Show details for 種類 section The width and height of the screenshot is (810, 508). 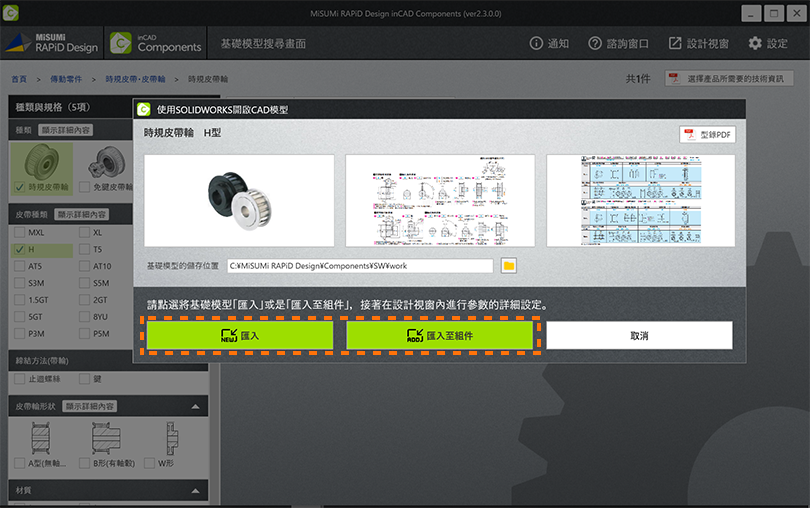coord(66,130)
